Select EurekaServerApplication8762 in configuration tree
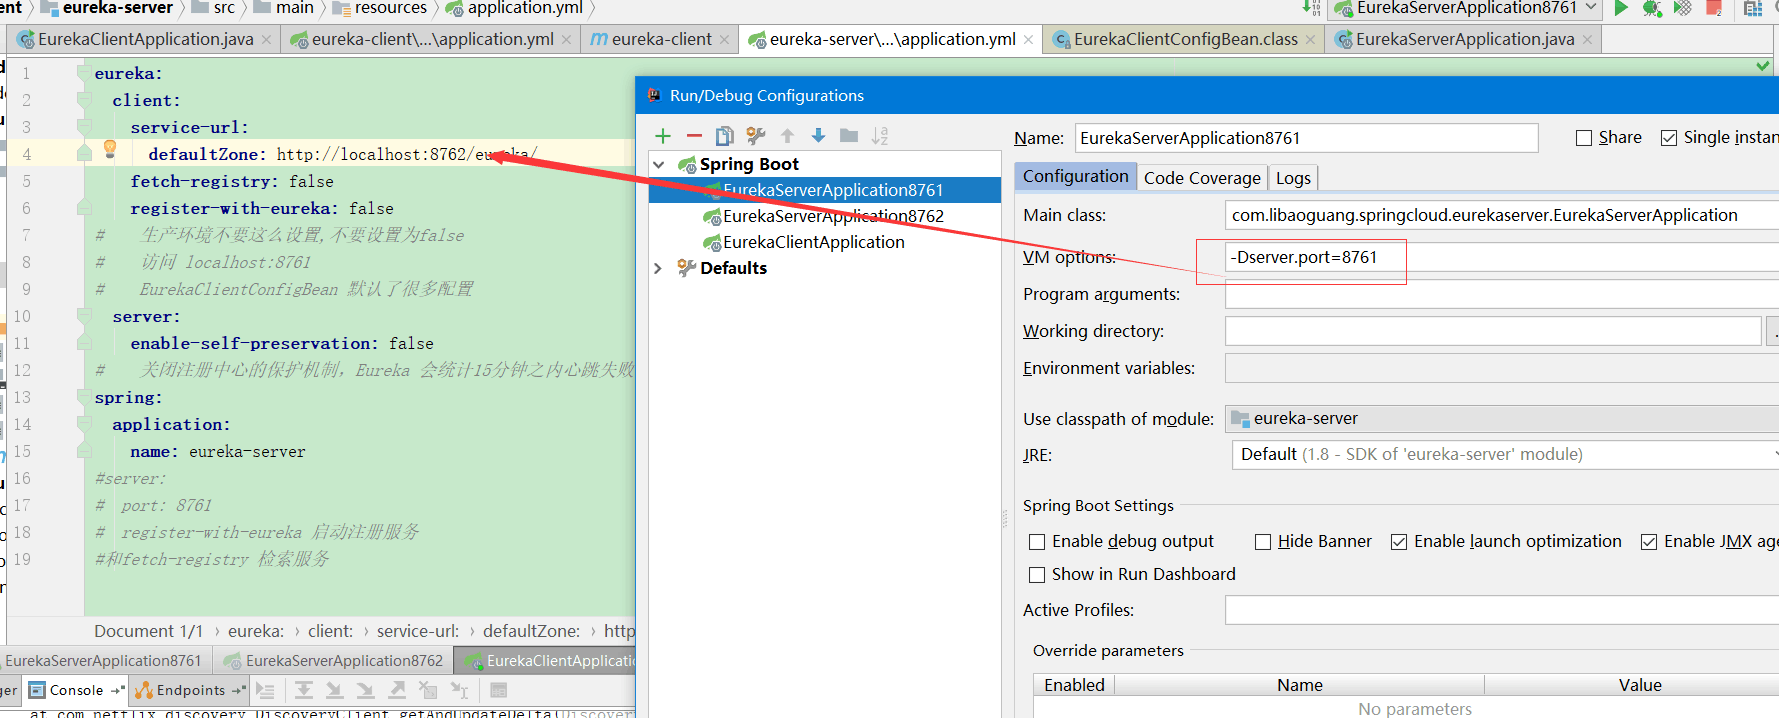 tap(833, 216)
